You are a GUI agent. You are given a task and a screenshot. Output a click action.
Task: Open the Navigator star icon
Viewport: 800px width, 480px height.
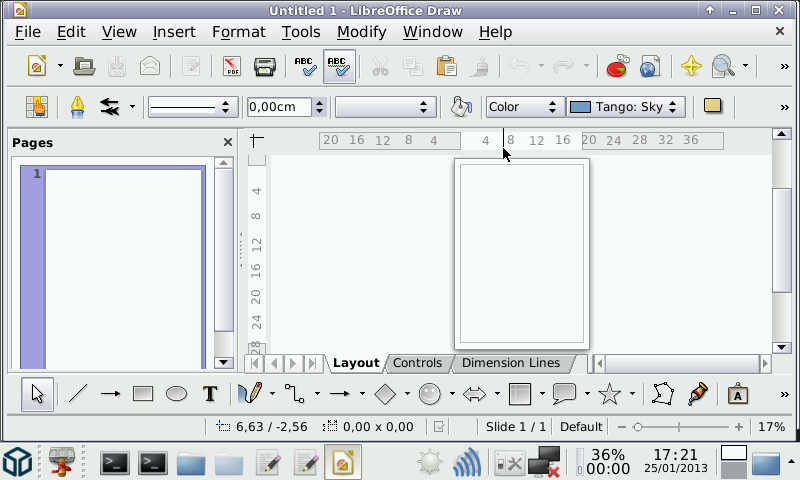[x=690, y=67]
